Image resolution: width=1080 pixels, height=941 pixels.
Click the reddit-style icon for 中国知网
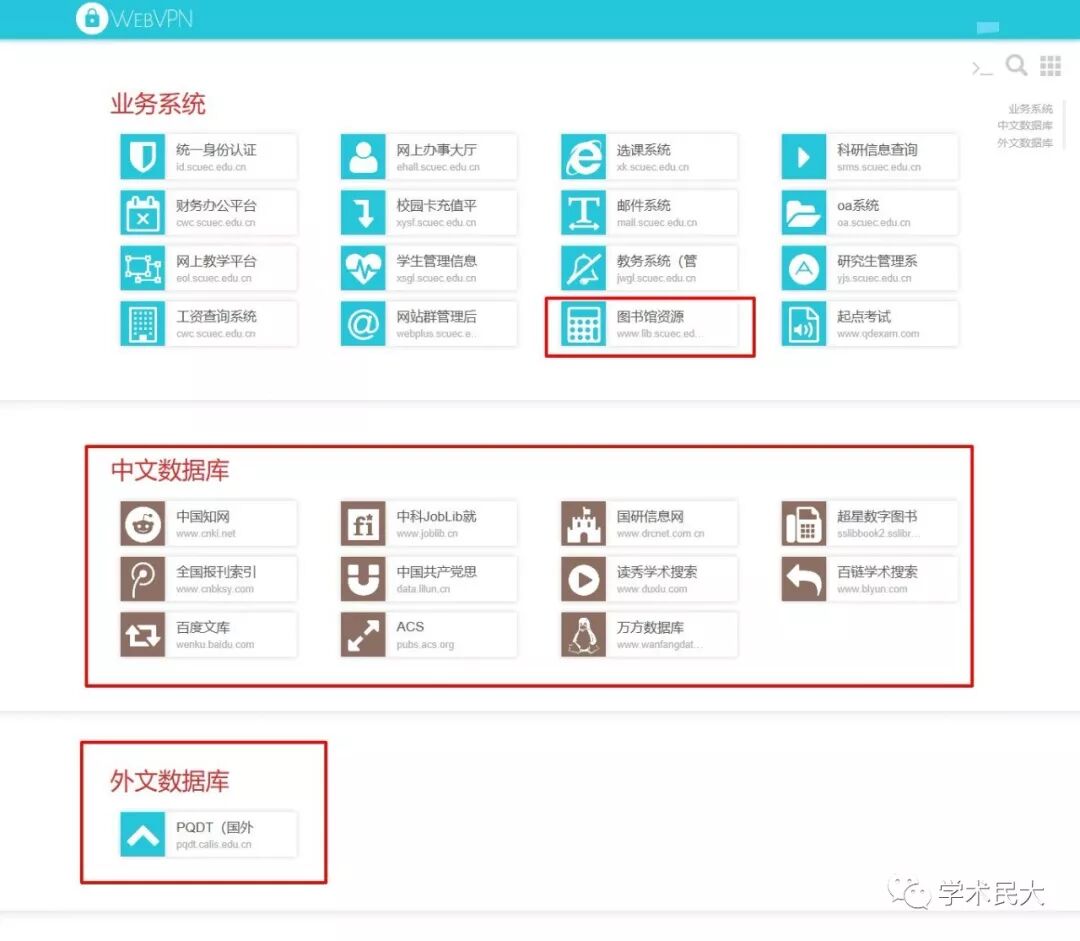(x=143, y=524)
